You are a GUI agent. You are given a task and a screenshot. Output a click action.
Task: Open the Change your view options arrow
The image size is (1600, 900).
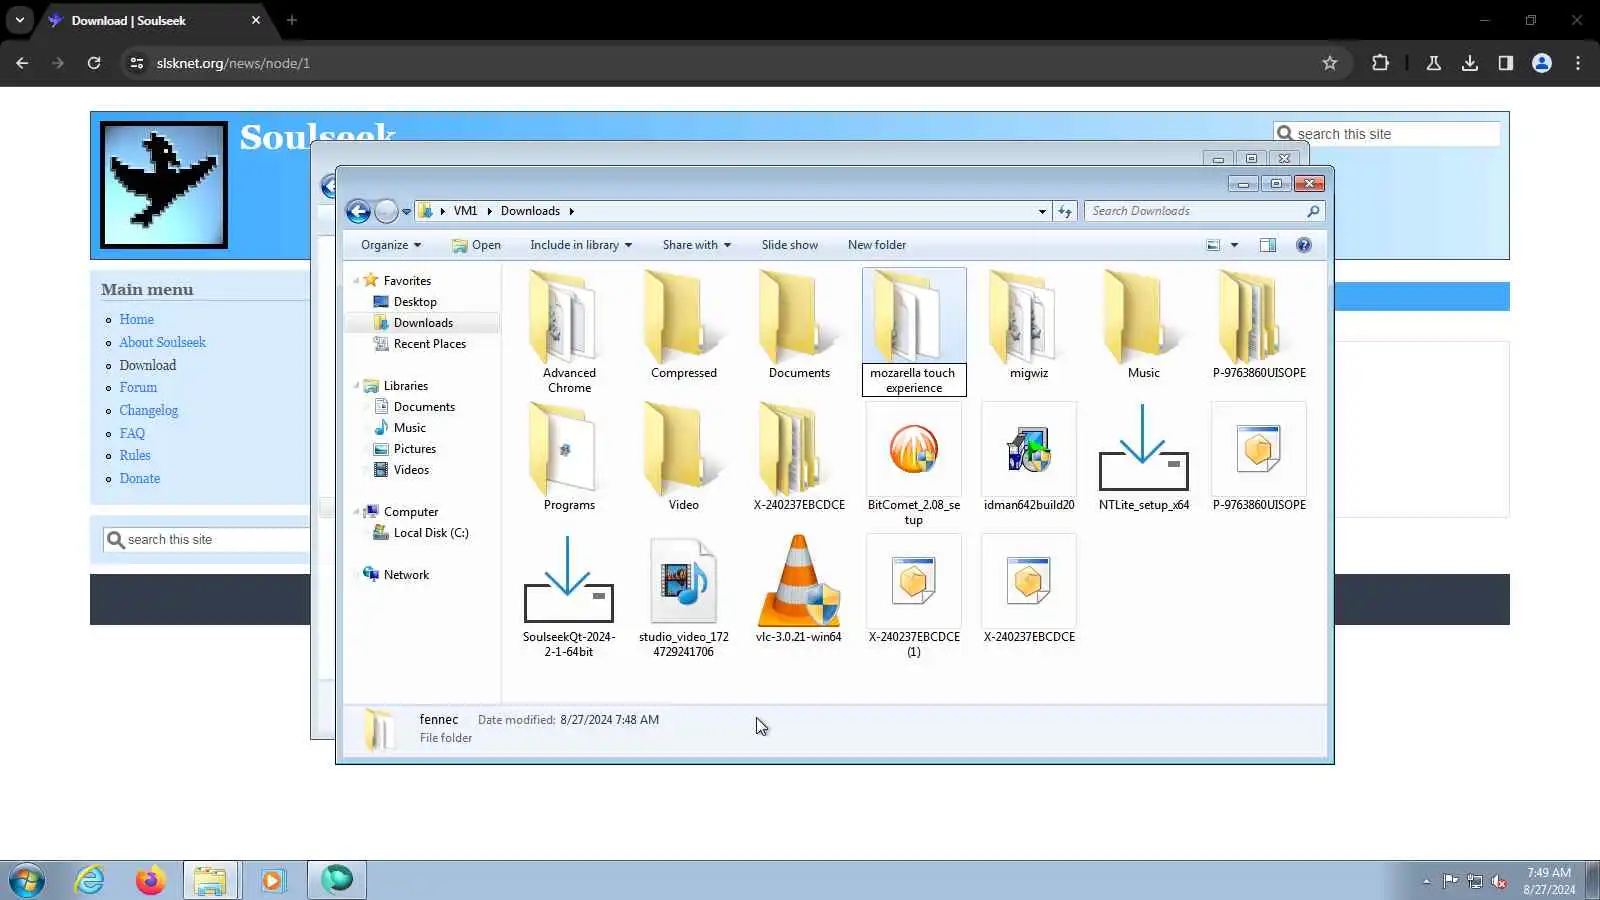click(1234, 245)
